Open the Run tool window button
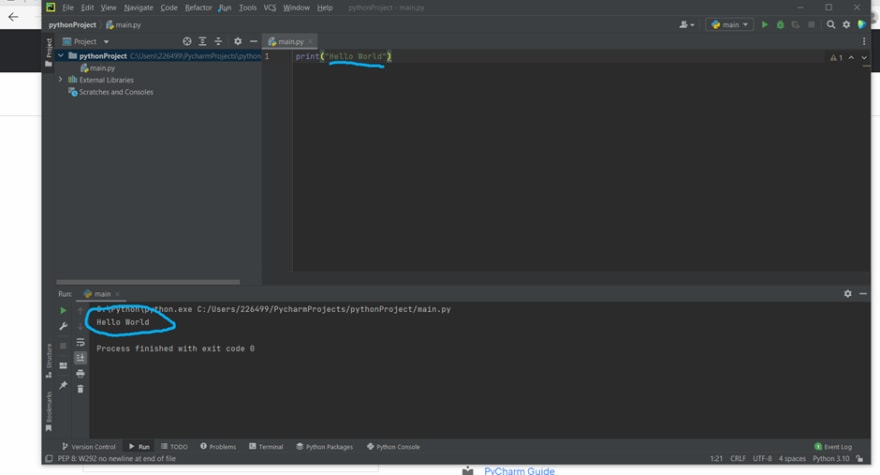The width and height of the screenshot is (880, 475). coord(139,447)
